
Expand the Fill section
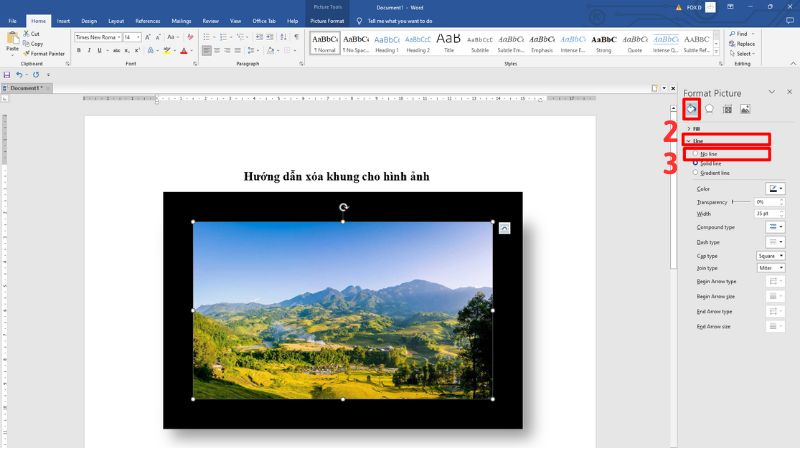696,129
